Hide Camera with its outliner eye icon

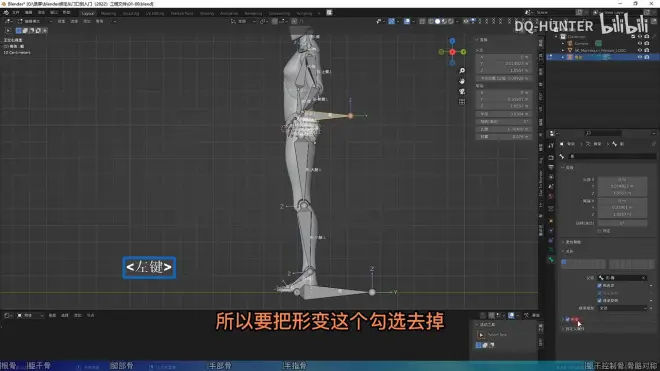click(640, 43)
